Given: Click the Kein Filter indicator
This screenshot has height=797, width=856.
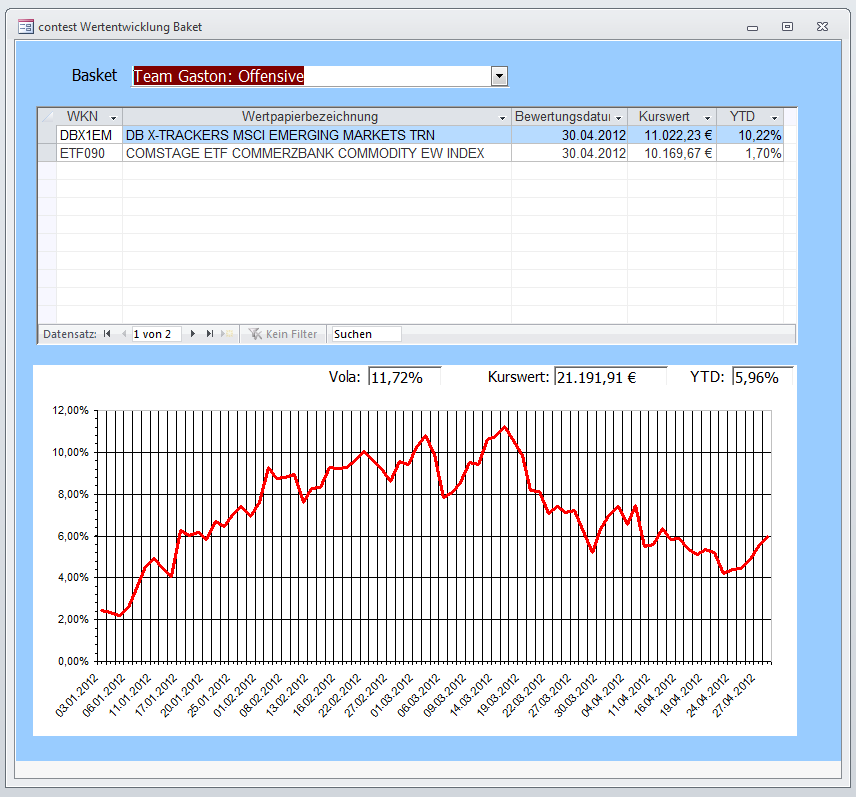Looking at the screenshot, I should 284,334.
